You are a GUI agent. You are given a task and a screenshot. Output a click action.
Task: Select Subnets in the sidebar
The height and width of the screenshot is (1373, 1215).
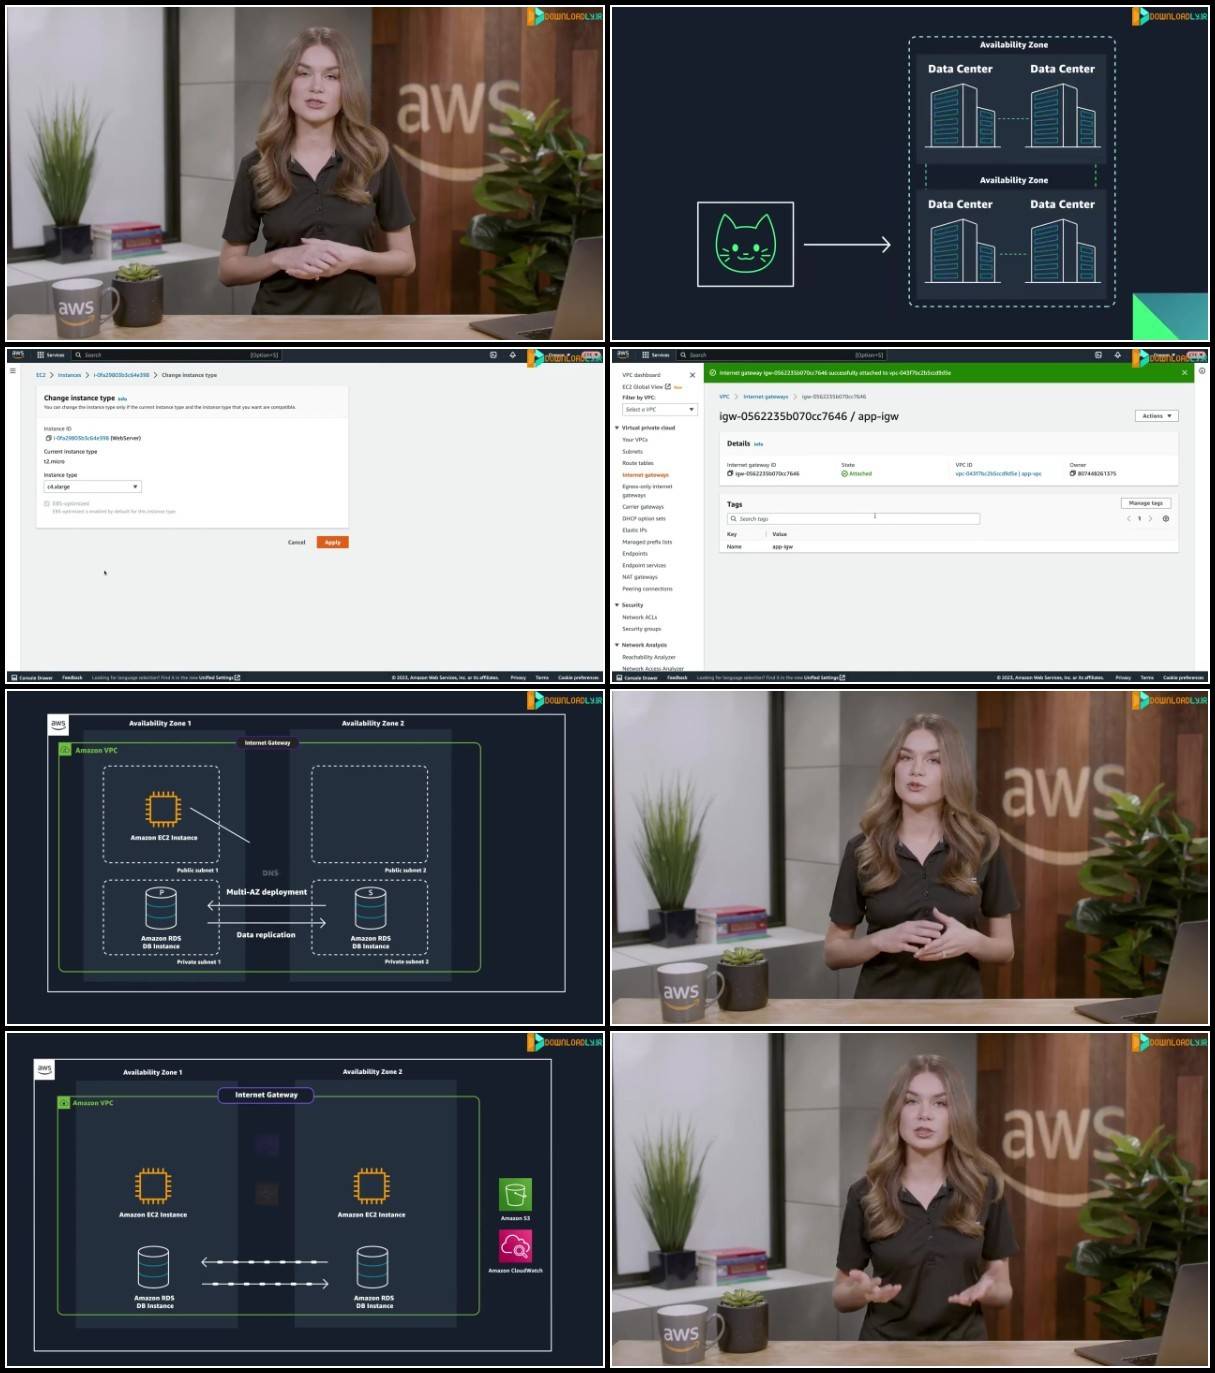click(x=632, y=452)
